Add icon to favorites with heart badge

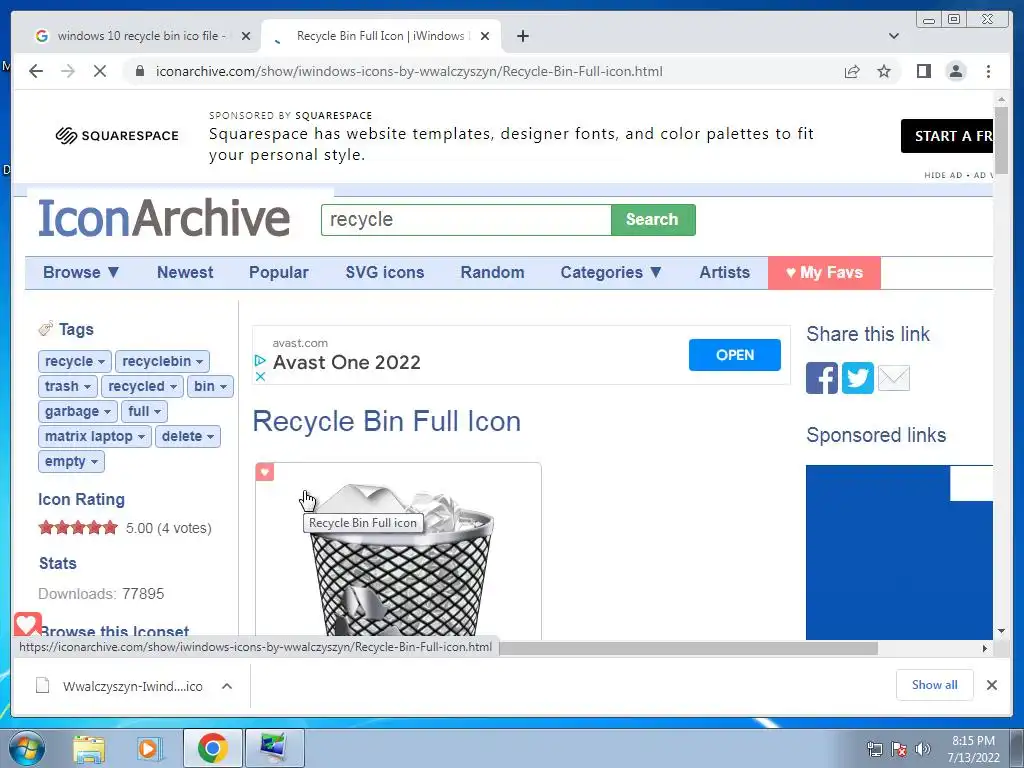click(264, 472)
